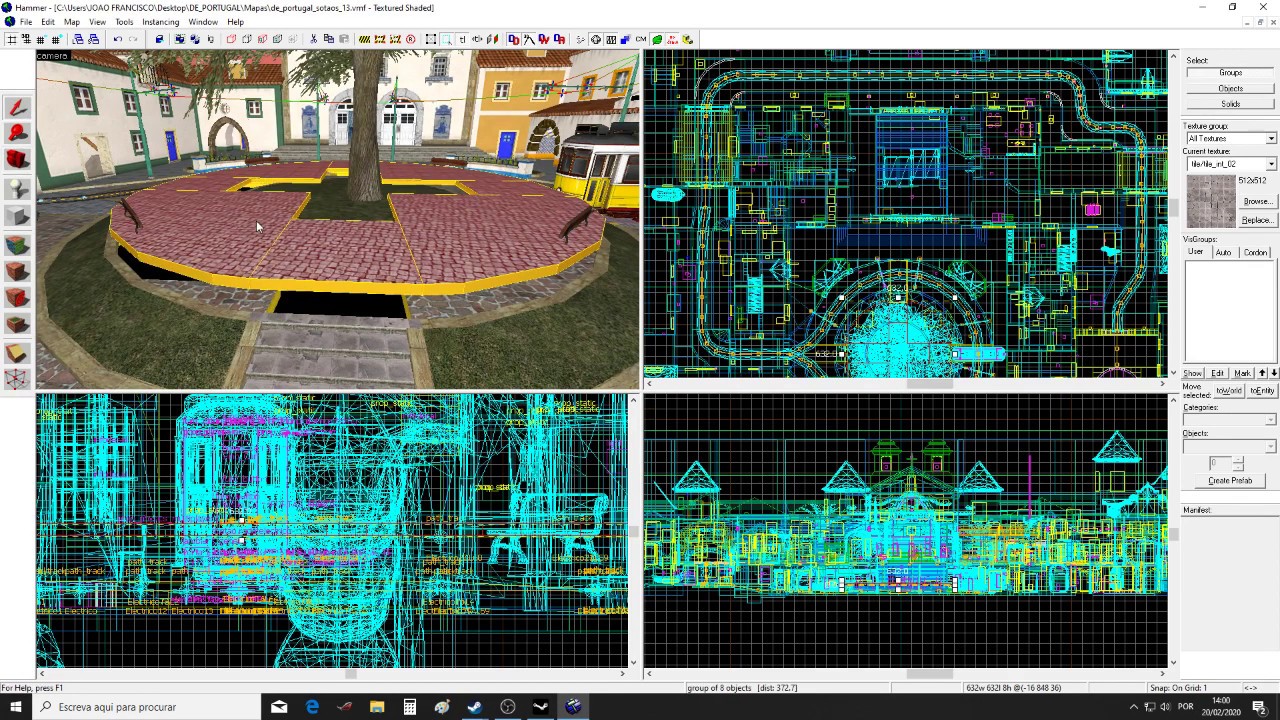Select the Magnify tool
This screenshot has width=1280, height=720.
(x=17, y=133)
